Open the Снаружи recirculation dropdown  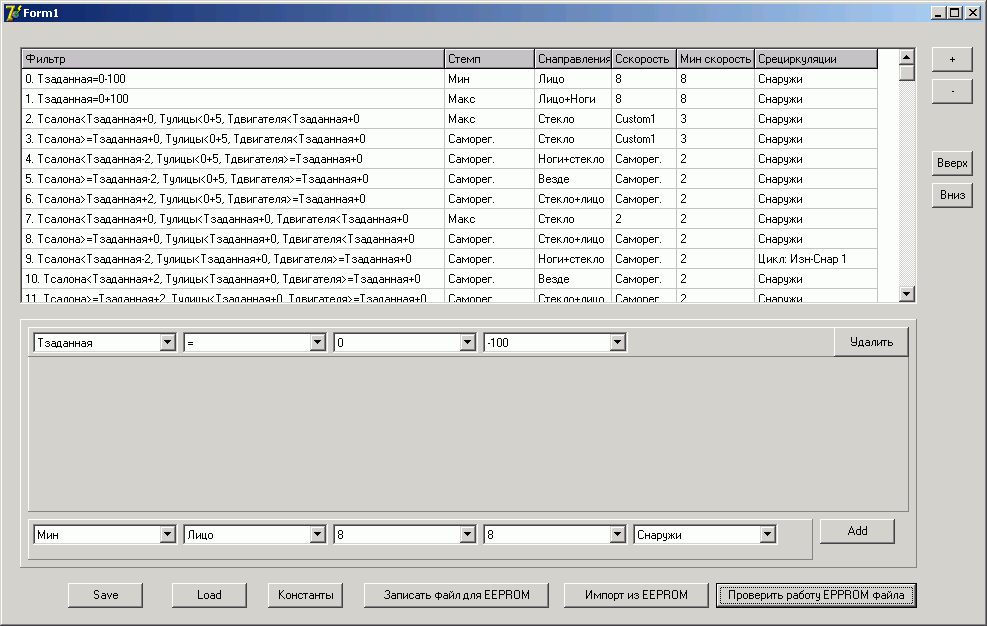(768, 535)
